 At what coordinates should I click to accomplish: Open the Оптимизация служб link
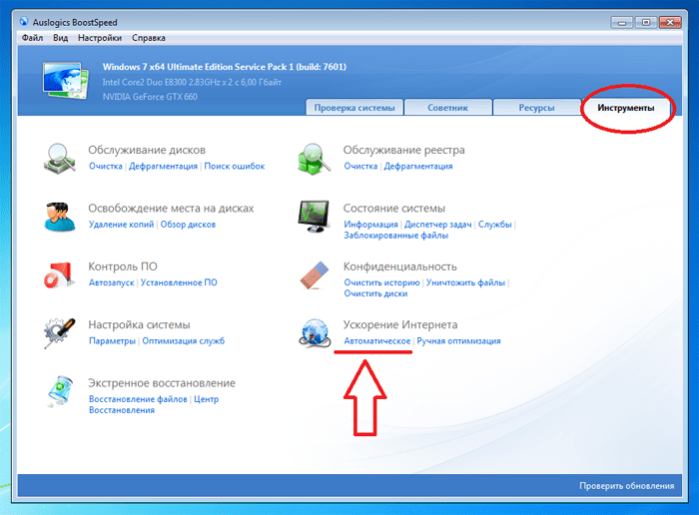coord(184,341)
